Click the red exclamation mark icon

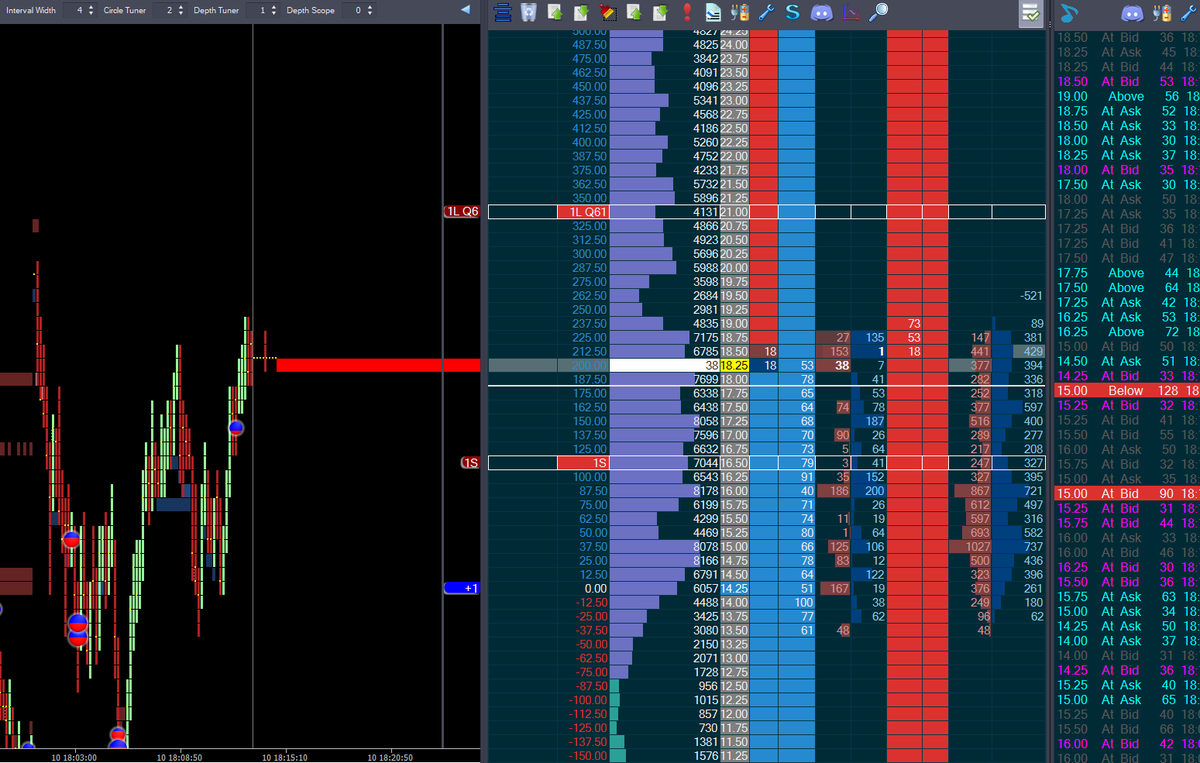[x=686, y=13]
